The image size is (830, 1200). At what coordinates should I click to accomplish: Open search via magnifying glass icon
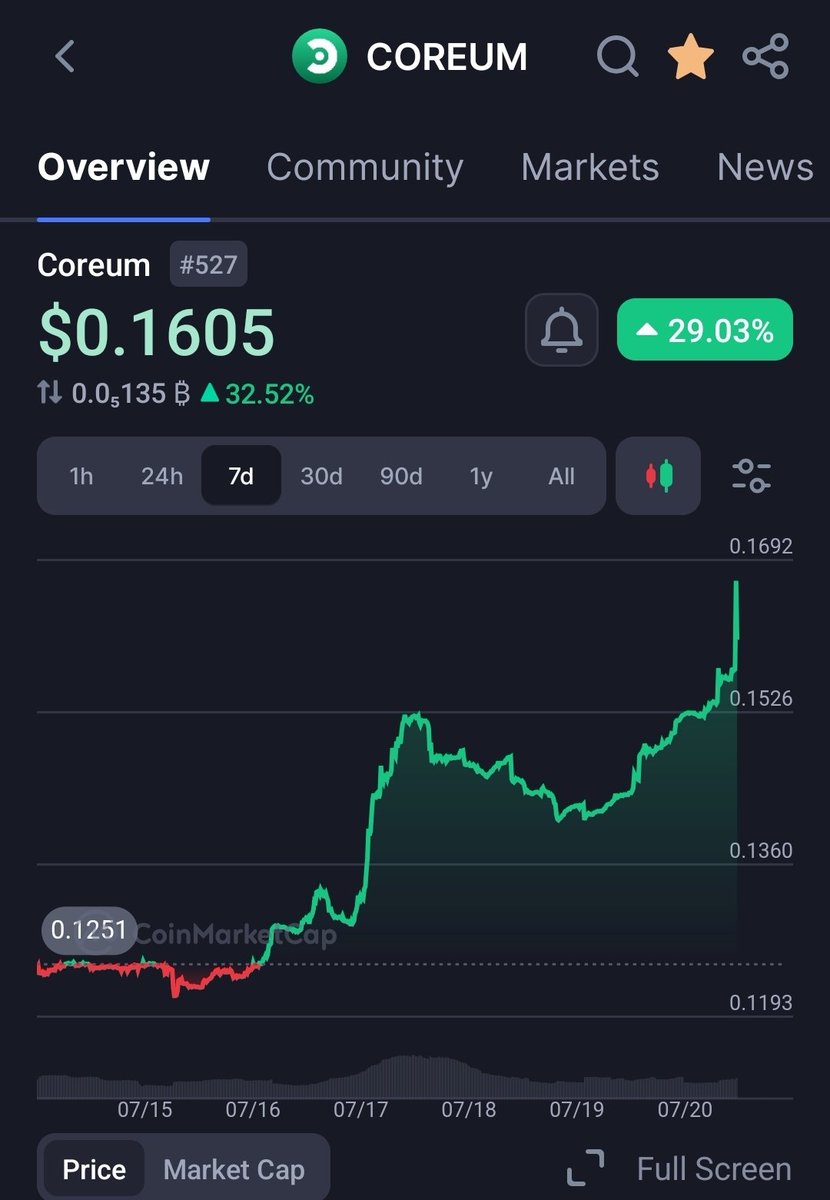click(x=618, y=57)
